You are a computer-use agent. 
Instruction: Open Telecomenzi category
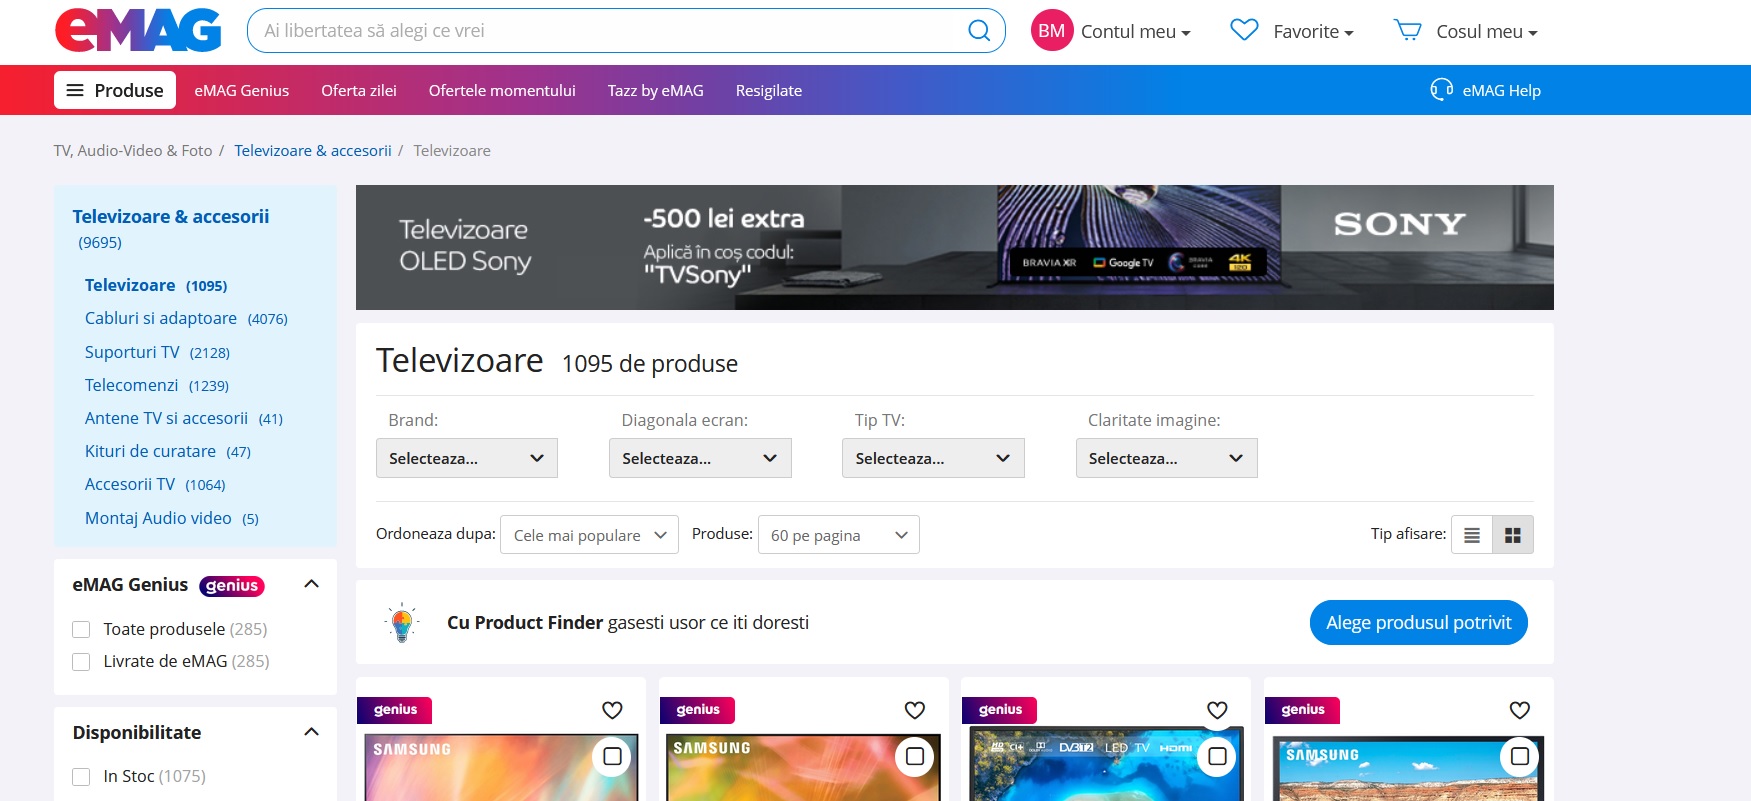click(131, 385)
